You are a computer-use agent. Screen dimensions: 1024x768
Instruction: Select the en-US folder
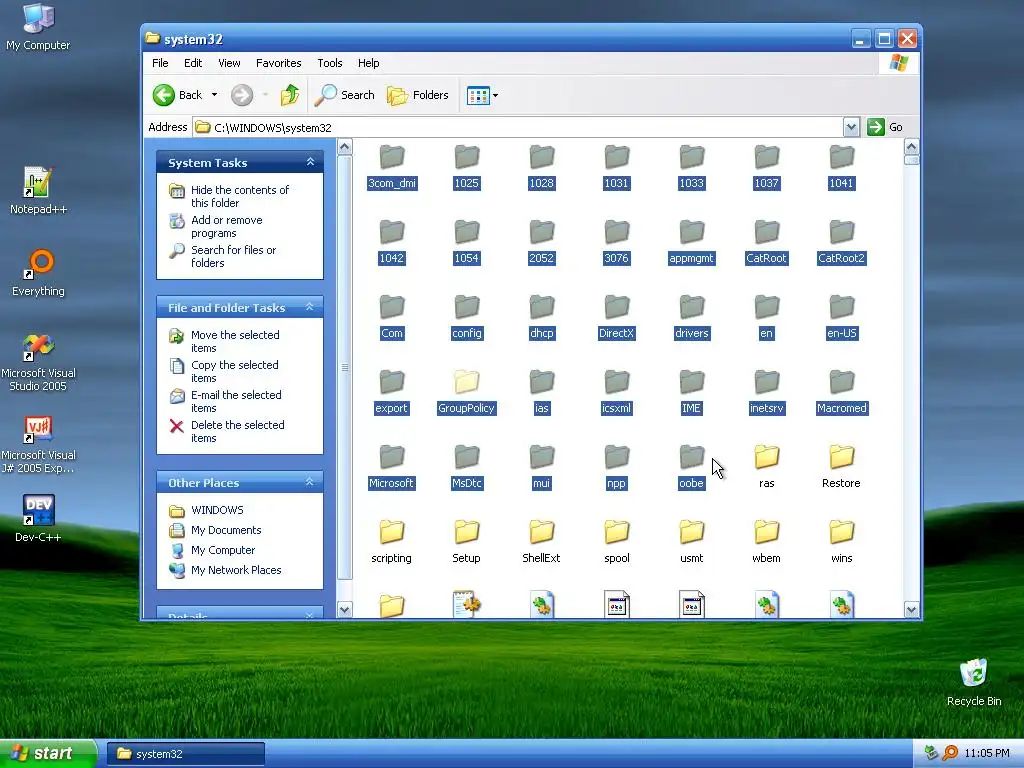841,318
